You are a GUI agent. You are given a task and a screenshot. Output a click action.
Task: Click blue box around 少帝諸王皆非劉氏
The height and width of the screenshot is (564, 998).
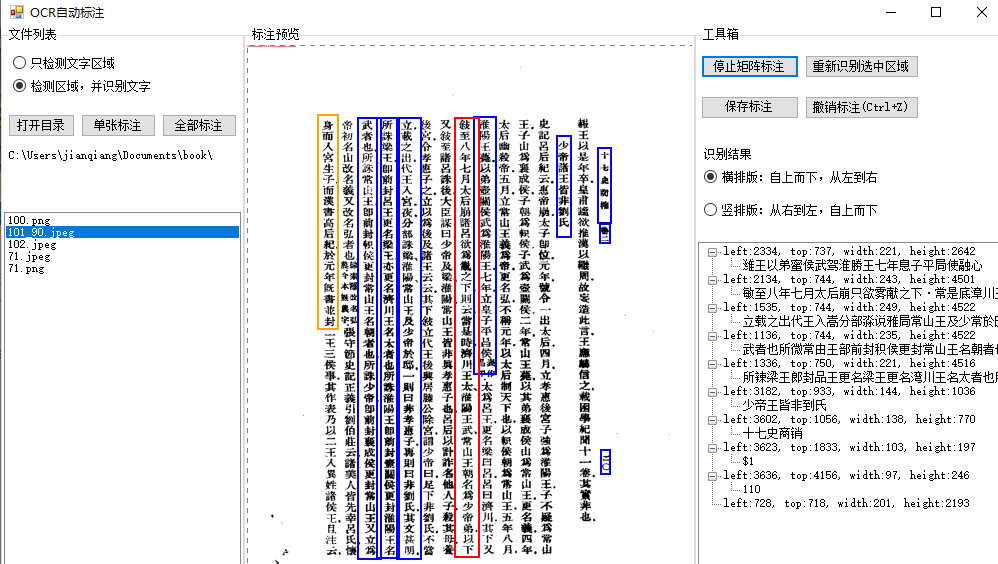[564, 186]
